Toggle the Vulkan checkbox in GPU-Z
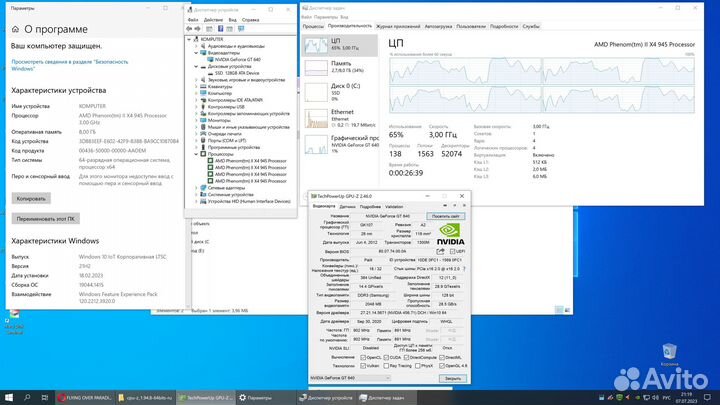 (x=363, y=366)
